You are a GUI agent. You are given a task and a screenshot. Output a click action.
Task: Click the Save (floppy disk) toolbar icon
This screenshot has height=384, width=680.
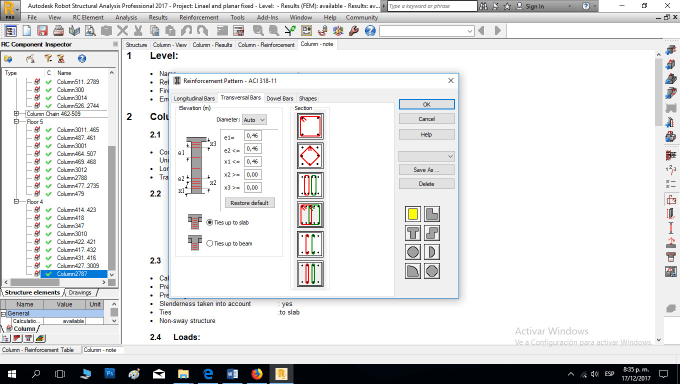[x=42, y=31]
